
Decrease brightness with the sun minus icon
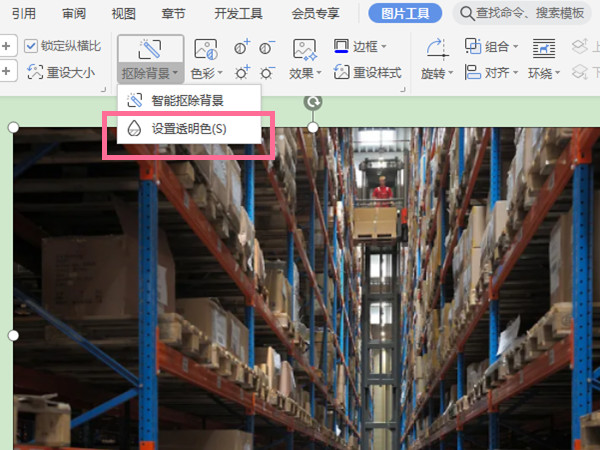pyautogui.click(x=267, y=72)
